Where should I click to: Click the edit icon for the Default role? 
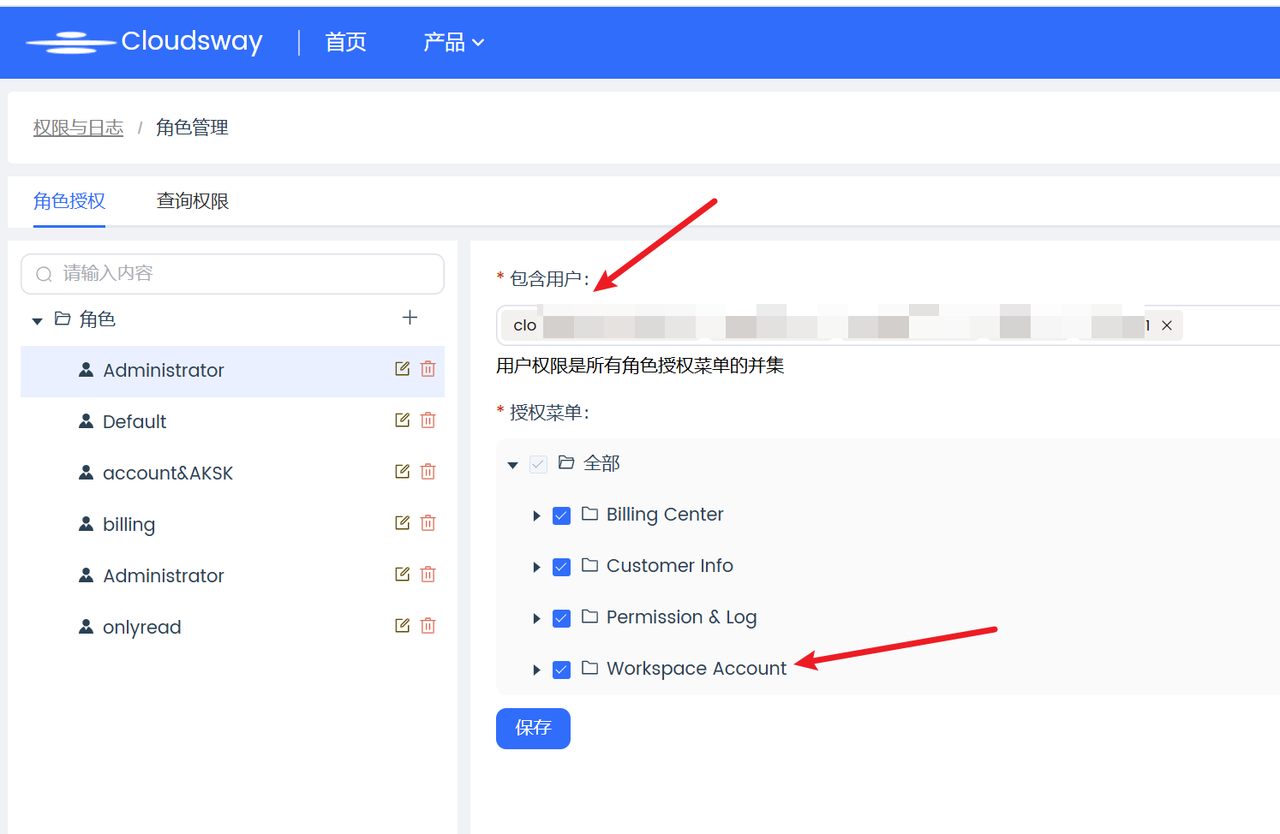coord(402,420)
